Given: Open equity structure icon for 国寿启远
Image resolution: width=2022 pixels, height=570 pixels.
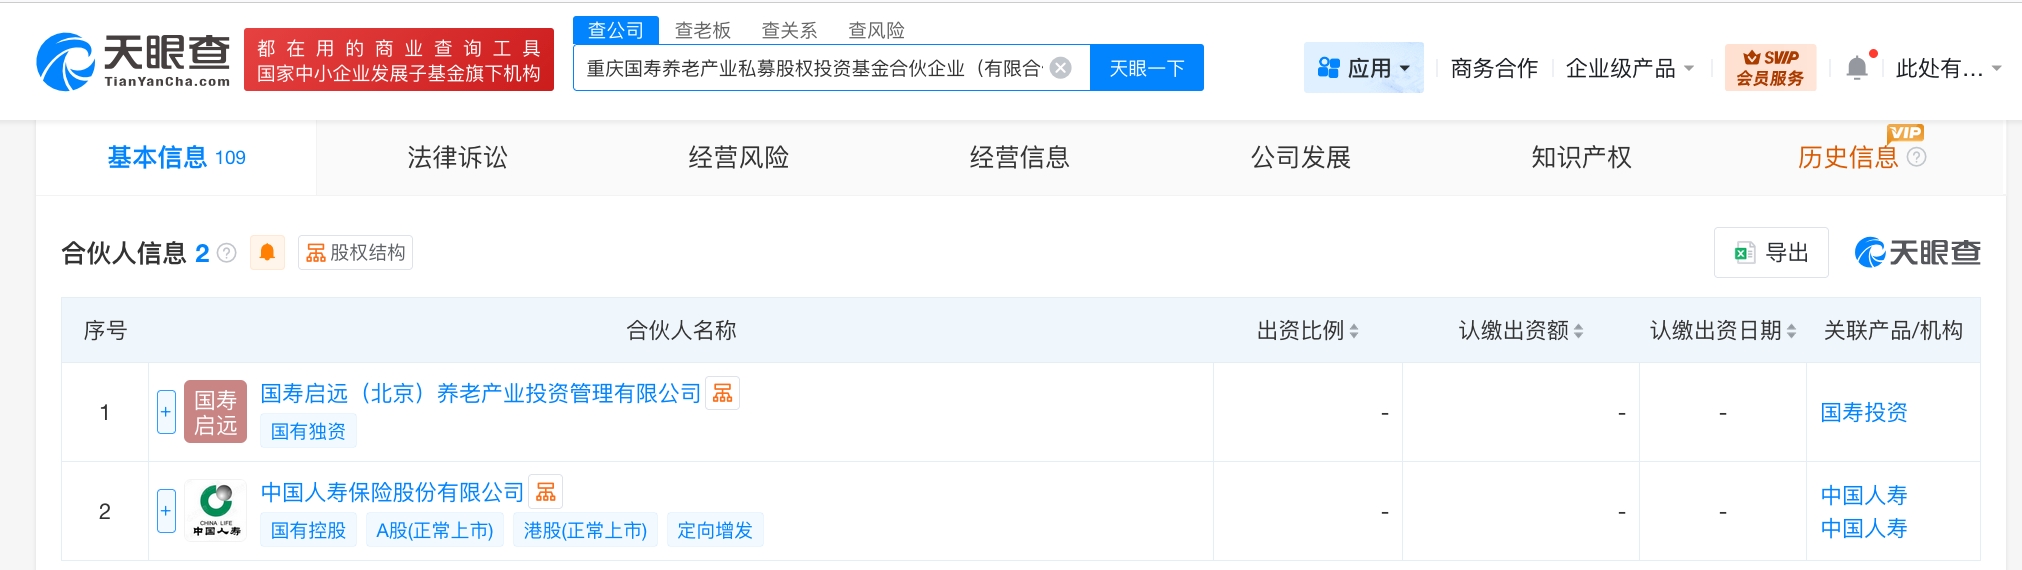Looking at the screenshot, I should [722, 394].
